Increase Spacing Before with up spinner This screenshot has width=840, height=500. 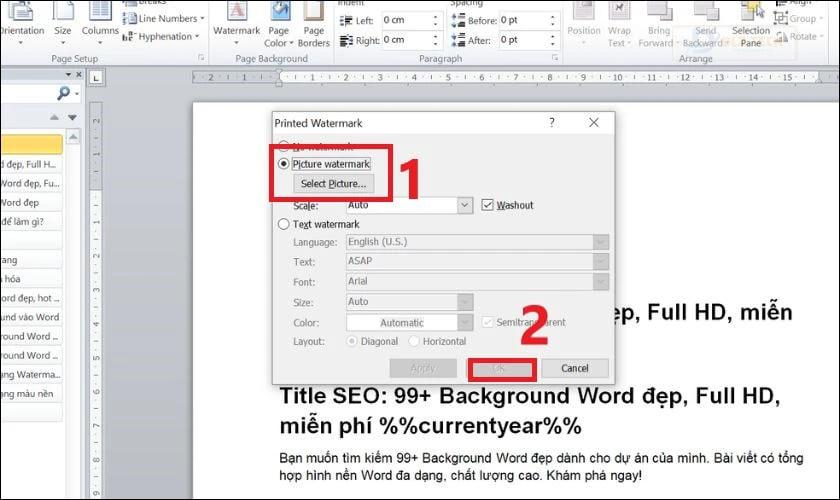(552, 17)
